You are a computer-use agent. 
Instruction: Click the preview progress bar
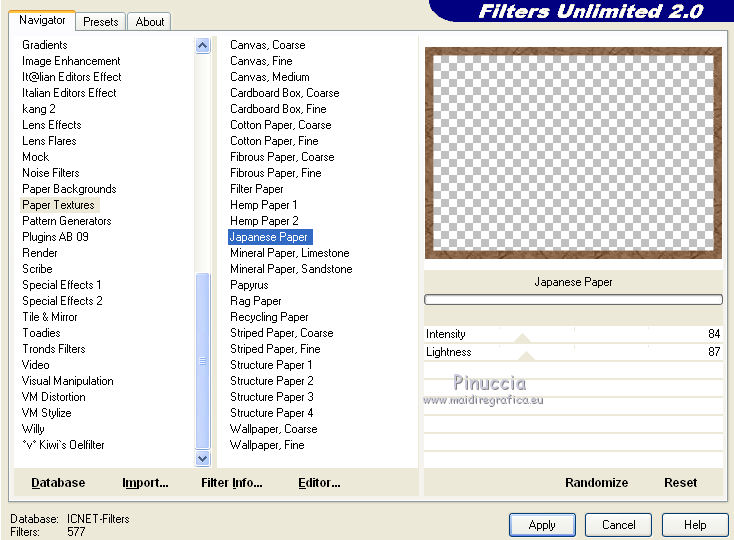[573, 299]
